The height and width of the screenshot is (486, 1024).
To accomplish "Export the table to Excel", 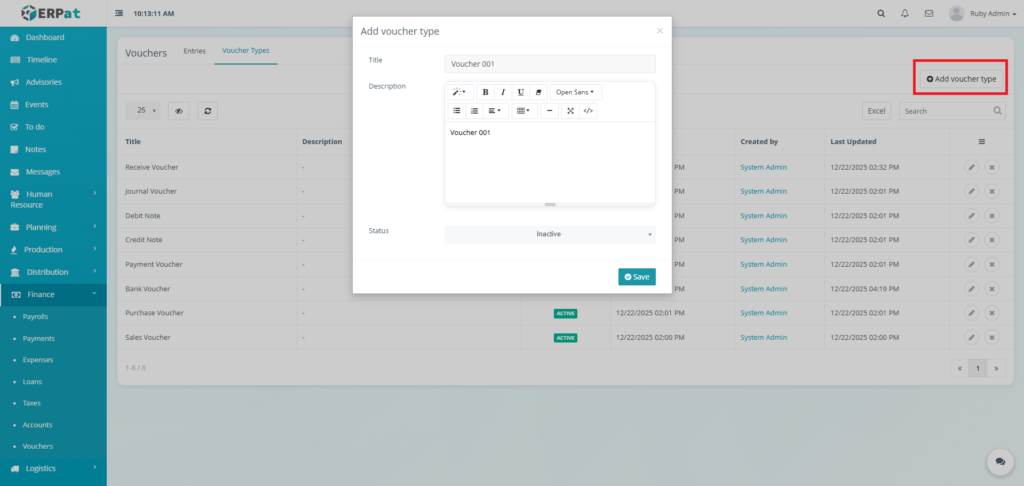I will point(876,111).
